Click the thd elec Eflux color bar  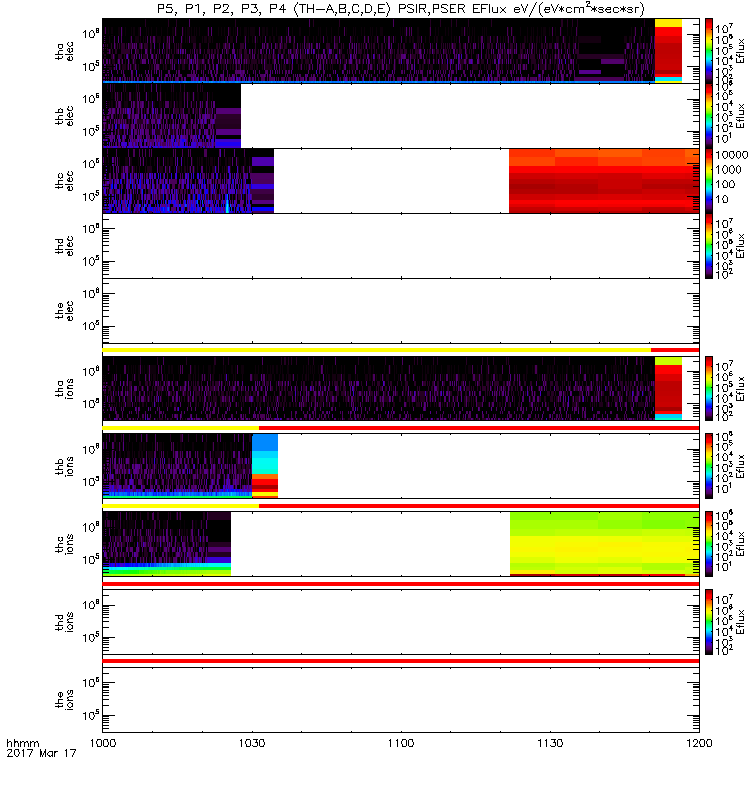coord(709,245)
